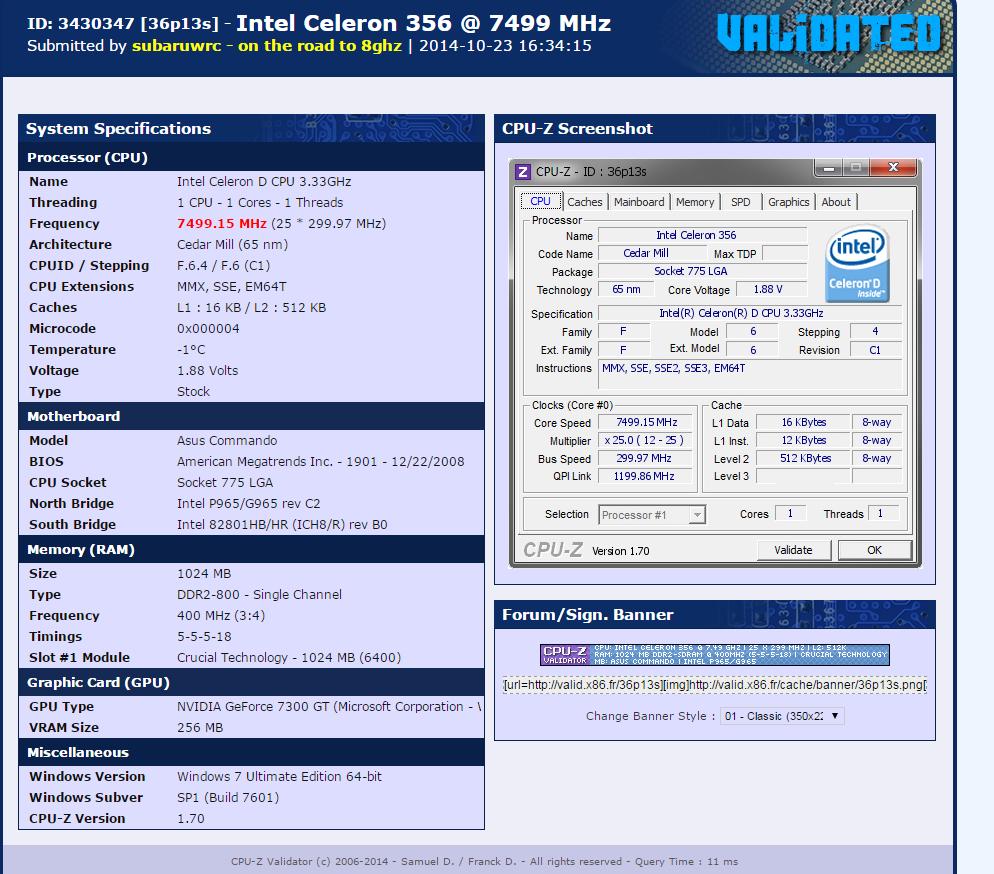The width and height of the screenshot is (994, 874).
Task: Open the Change Banner Style dropdown
Action: 782,716
